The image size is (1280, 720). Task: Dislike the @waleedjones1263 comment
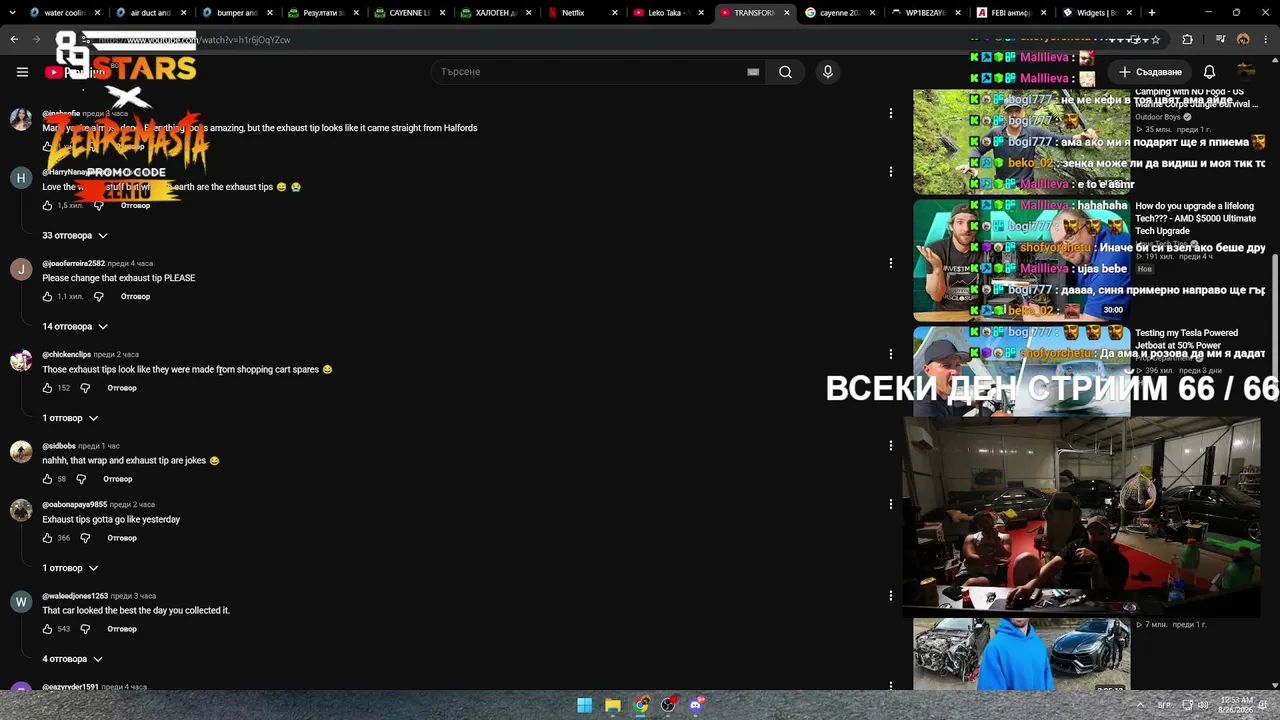click(x=85, y=629)
